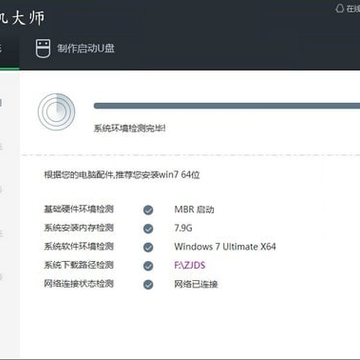The width and height of the screenshot is (360, 360).
Task: Click the detection progress bar
Action: click(227, 106)
